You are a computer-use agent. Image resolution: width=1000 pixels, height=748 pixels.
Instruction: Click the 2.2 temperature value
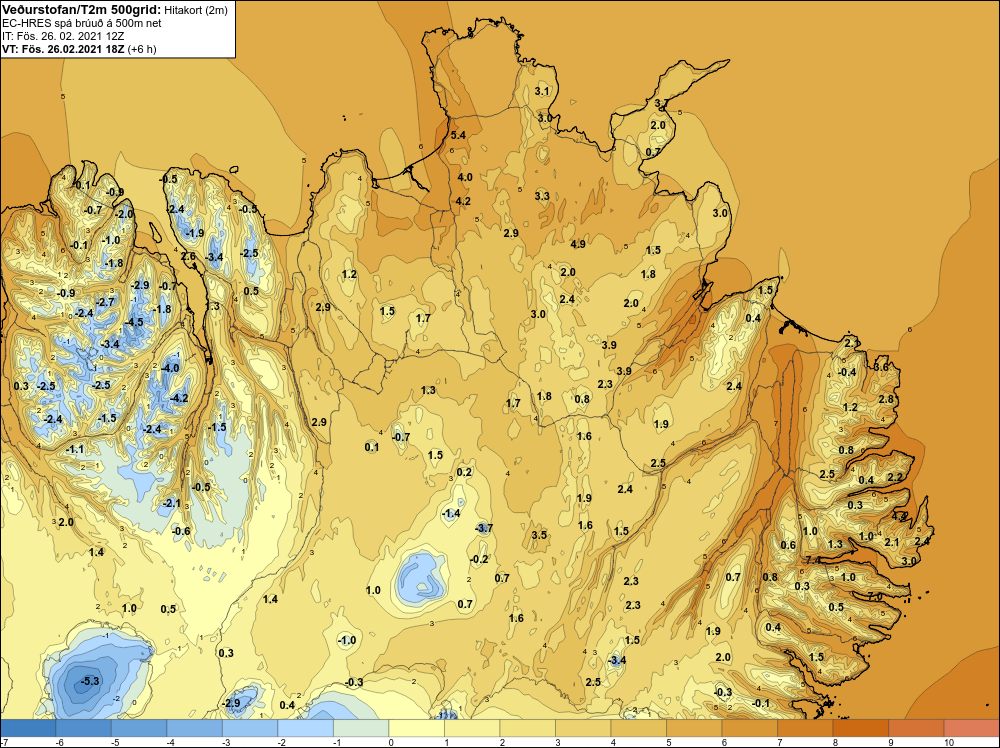coord(895,477)
